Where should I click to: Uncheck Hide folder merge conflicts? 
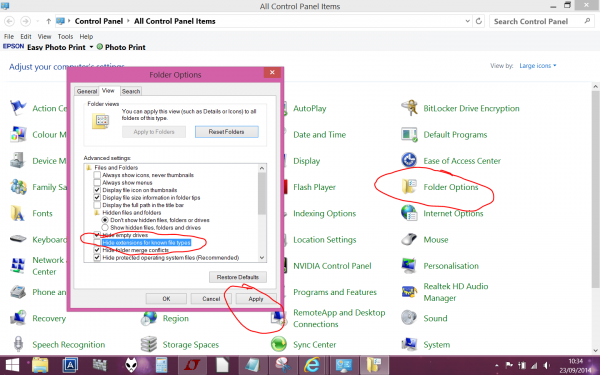point(97,250)
